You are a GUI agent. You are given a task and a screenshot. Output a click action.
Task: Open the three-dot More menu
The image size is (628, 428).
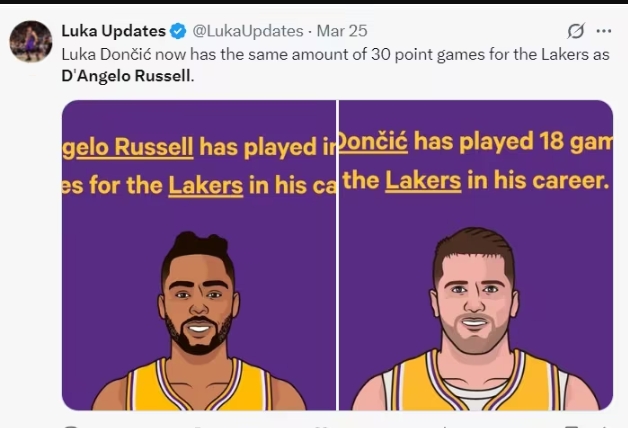[603, 31]
